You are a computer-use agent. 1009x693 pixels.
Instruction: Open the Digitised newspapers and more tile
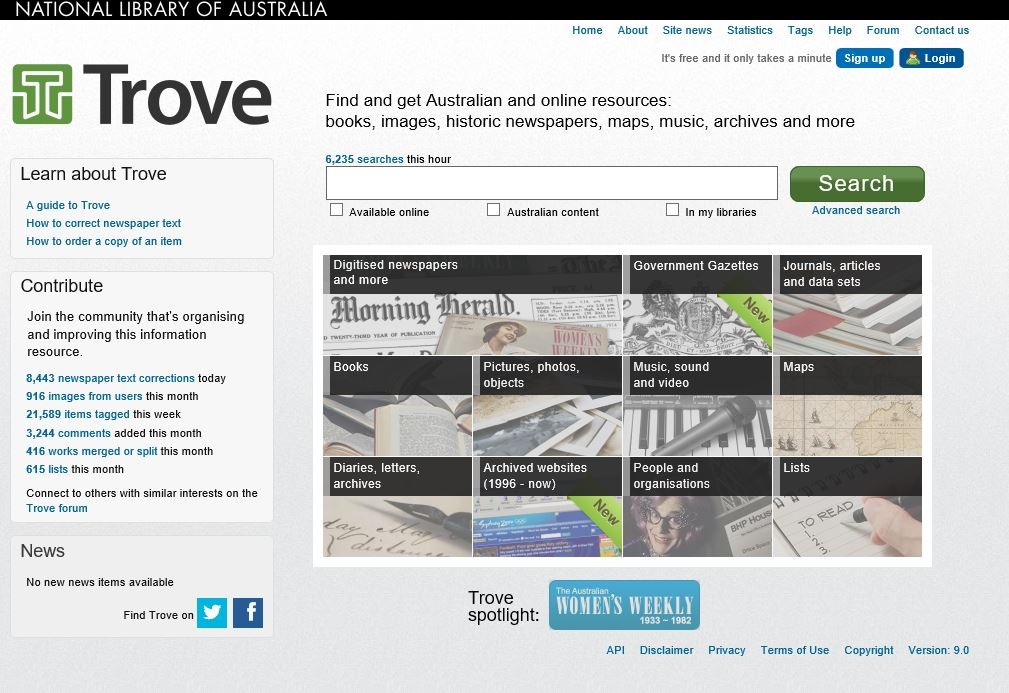coord(472,305)
